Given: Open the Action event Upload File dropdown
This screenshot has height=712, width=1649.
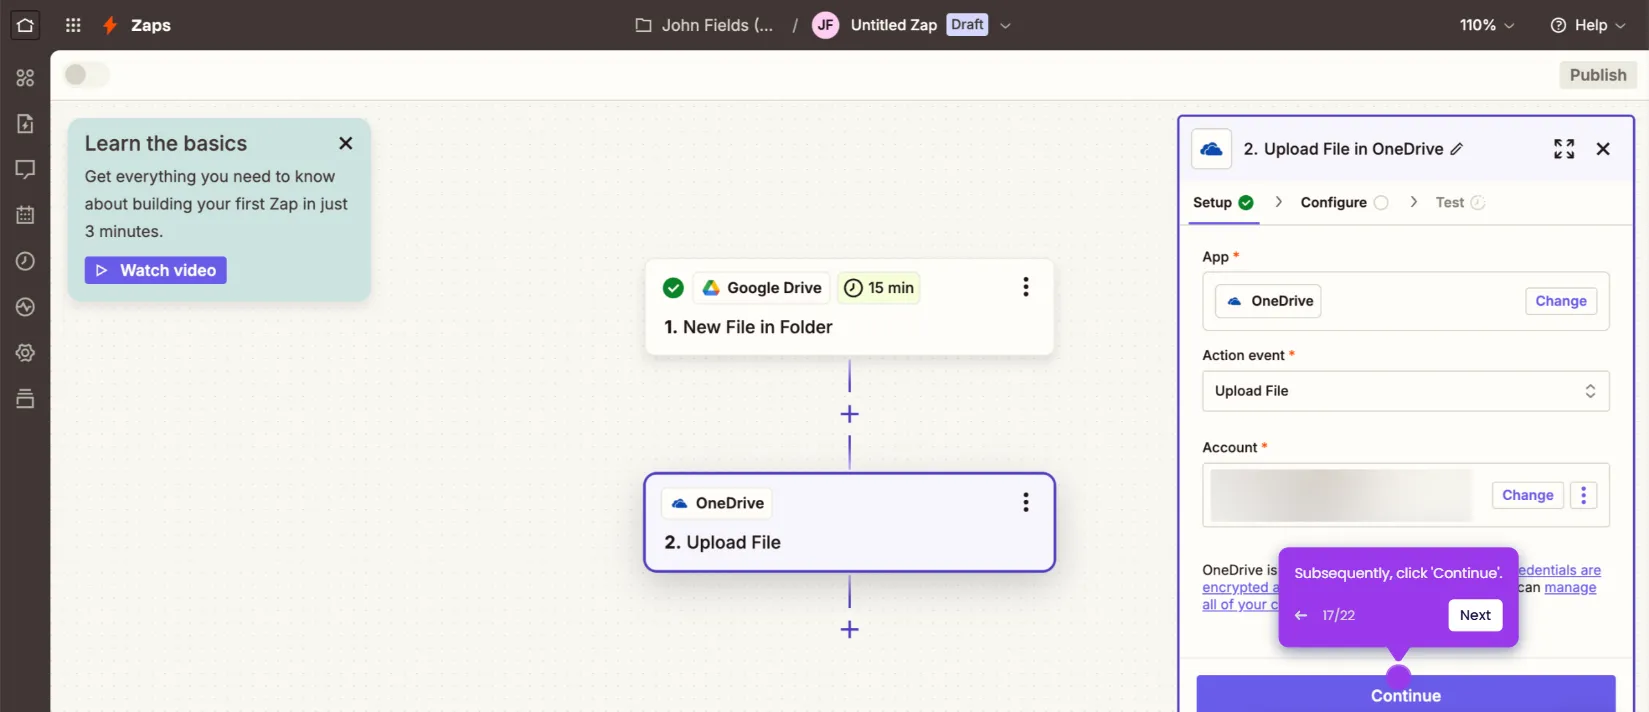Looking at the screenshot, I should click(1405, 391).
